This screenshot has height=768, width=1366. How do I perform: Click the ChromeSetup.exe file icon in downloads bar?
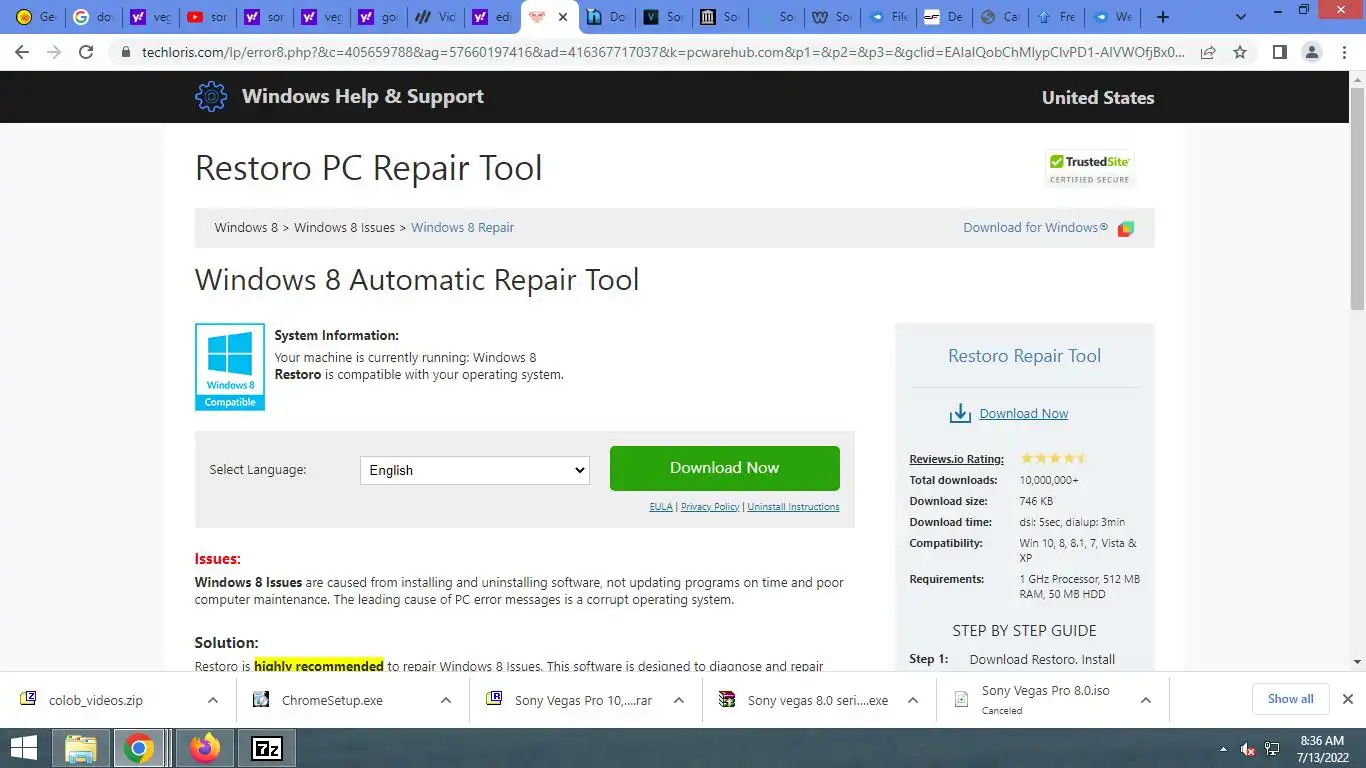(261, 699)
